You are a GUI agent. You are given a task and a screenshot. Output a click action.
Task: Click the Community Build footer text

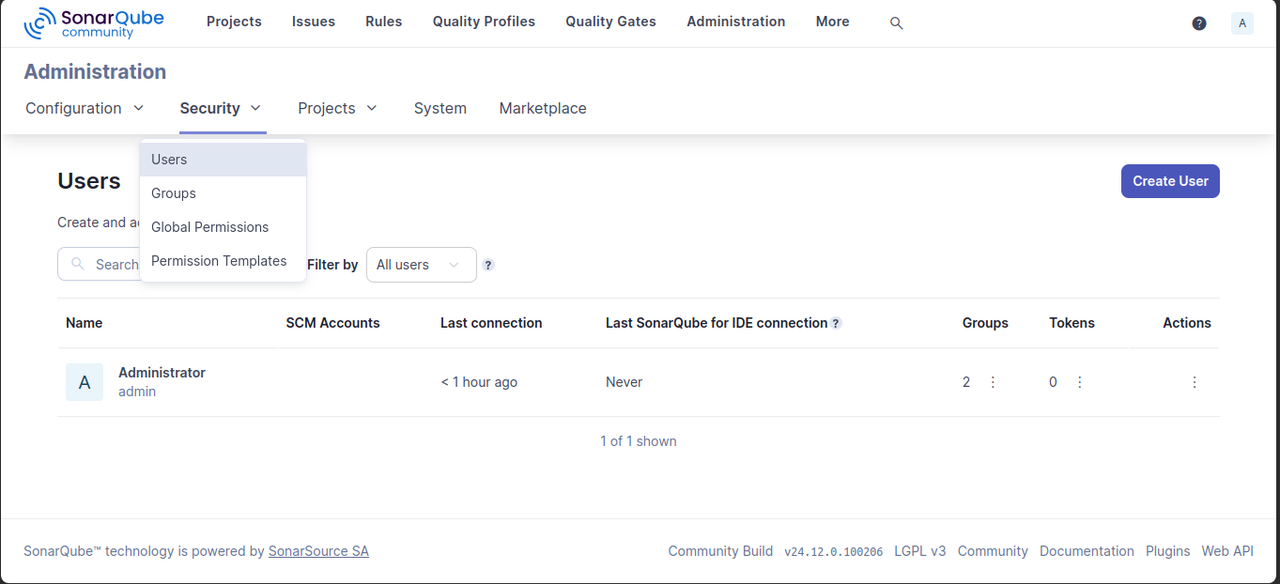click(720, 551)
